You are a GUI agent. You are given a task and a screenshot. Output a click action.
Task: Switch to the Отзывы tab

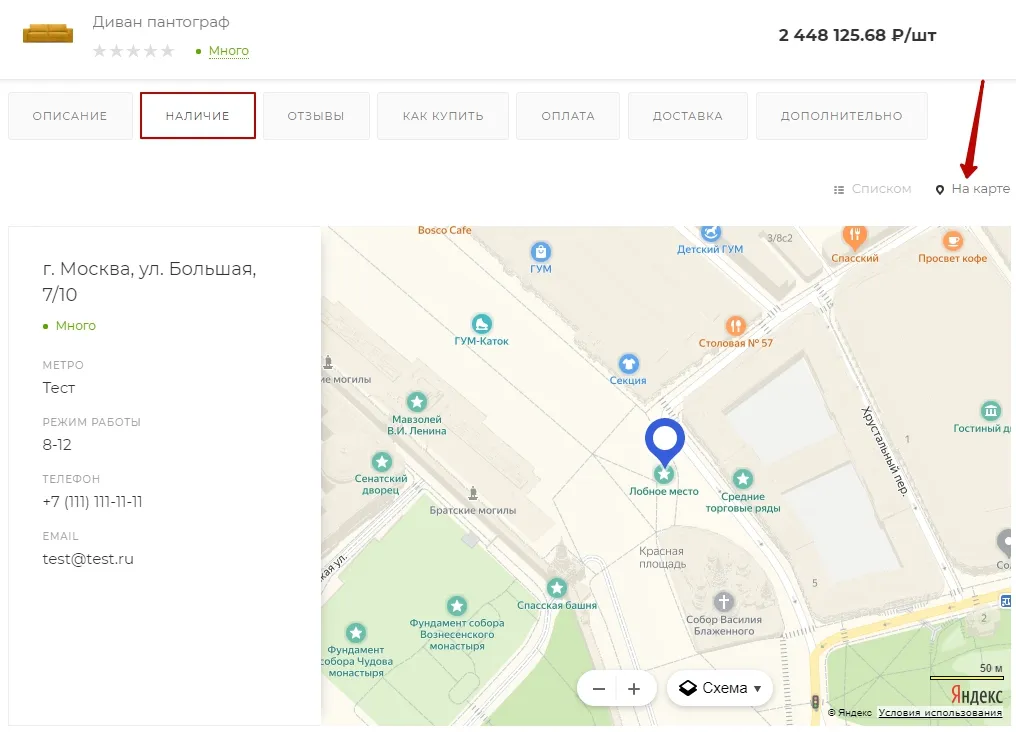(x=316, y=116)
